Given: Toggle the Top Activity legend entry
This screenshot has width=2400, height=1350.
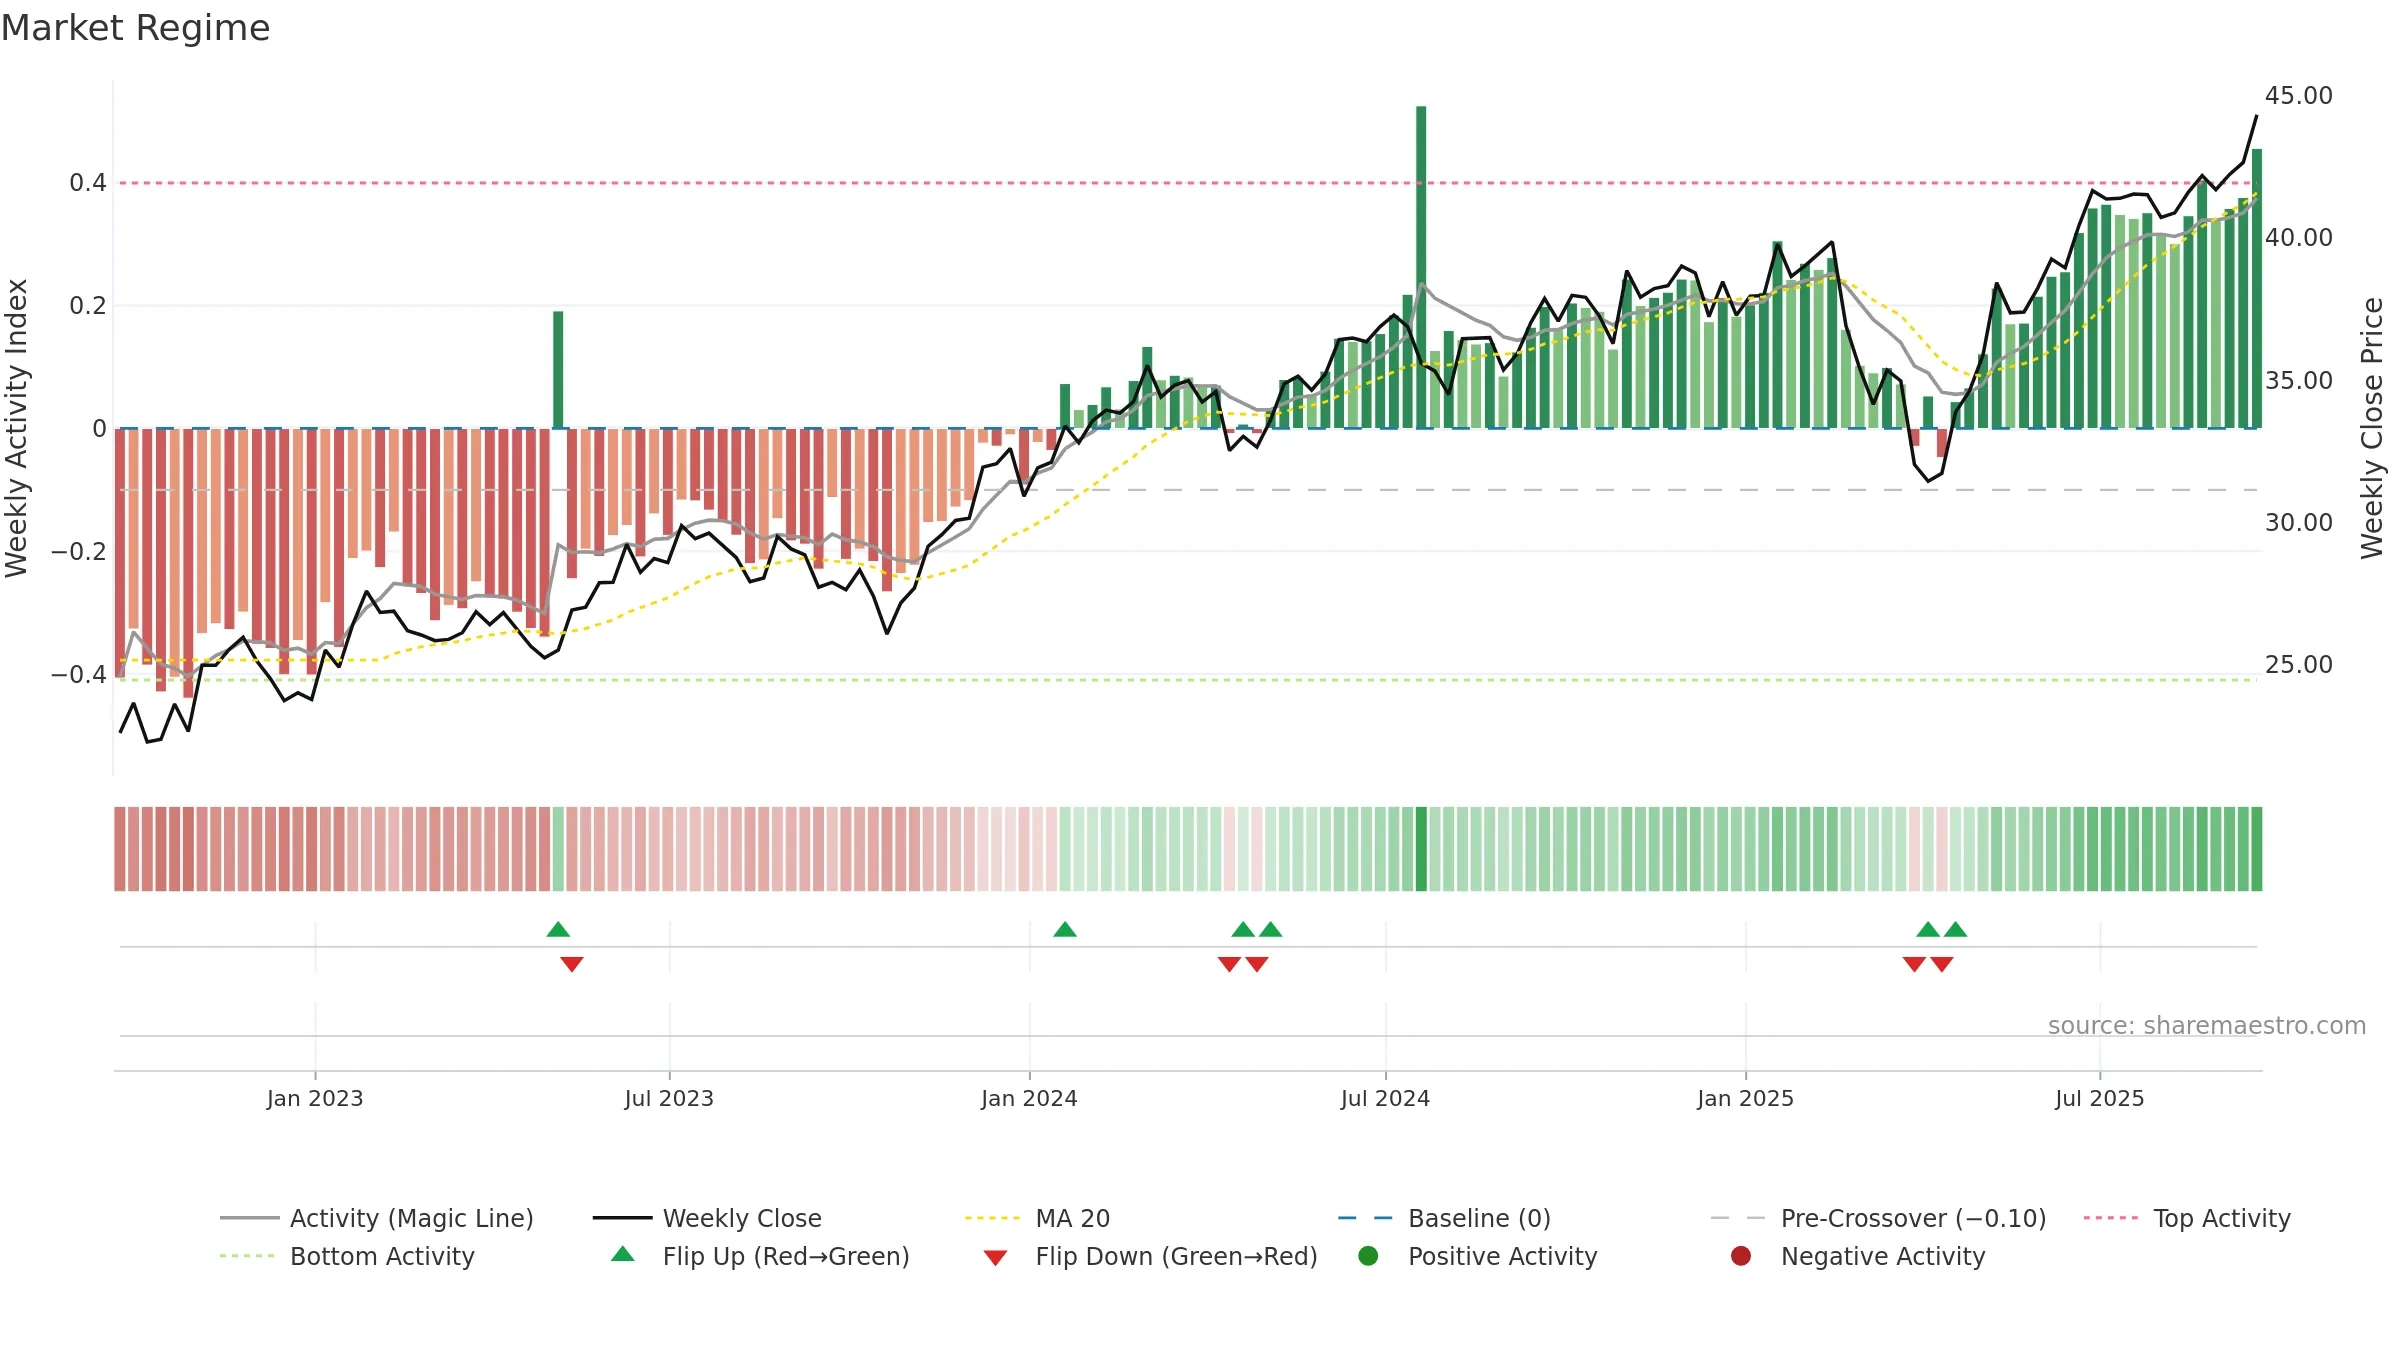Looking at the screenshot, I should [x=2187, y=1218].
